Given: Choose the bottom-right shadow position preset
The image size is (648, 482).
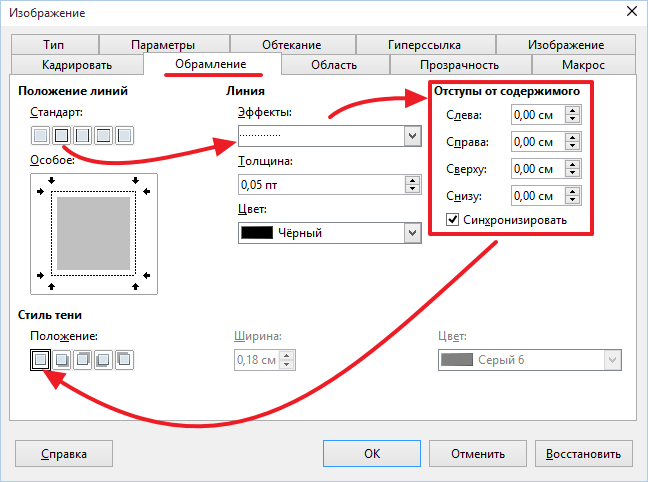Looking at the screenshot, I should pyautogui.click(x=62, y=360).
